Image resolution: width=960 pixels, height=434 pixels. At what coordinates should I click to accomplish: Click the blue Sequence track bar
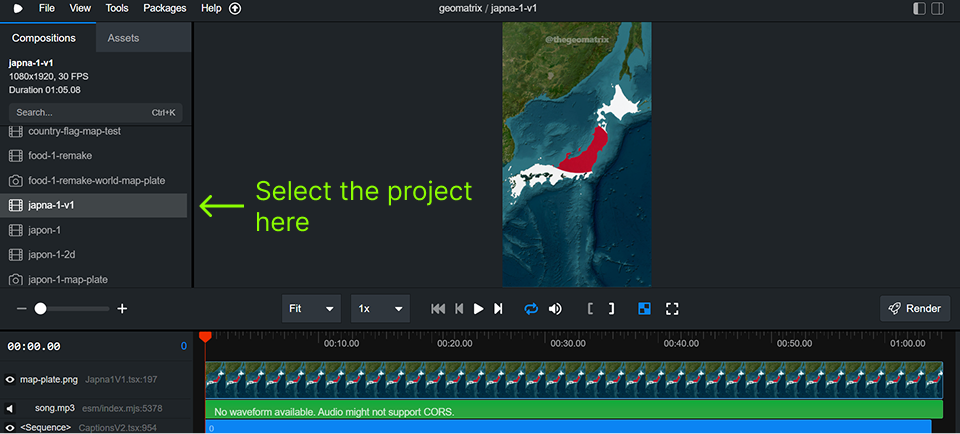tap(568, 427)
